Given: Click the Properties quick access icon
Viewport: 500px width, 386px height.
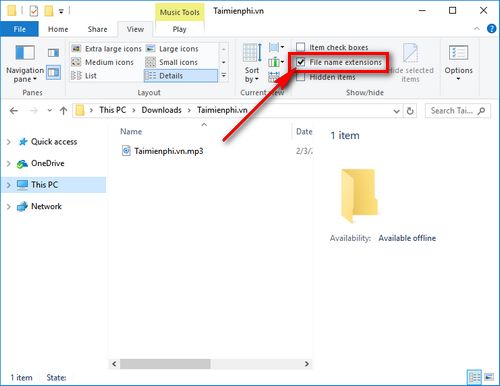Looking at the screenshot, I should (34, 11).
